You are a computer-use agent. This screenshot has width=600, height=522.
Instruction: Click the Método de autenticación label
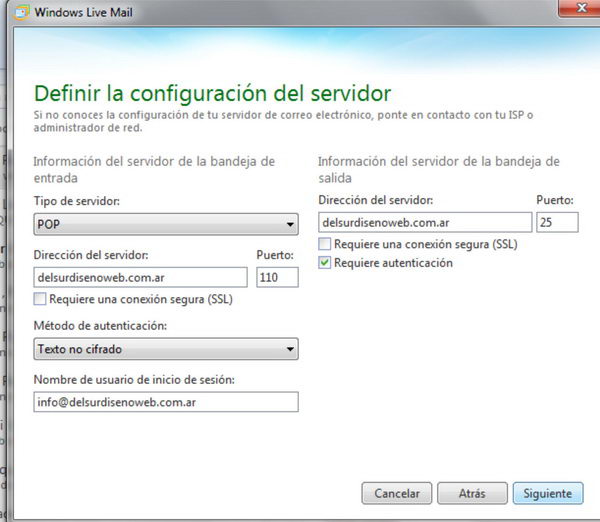(x=100, y=326)
